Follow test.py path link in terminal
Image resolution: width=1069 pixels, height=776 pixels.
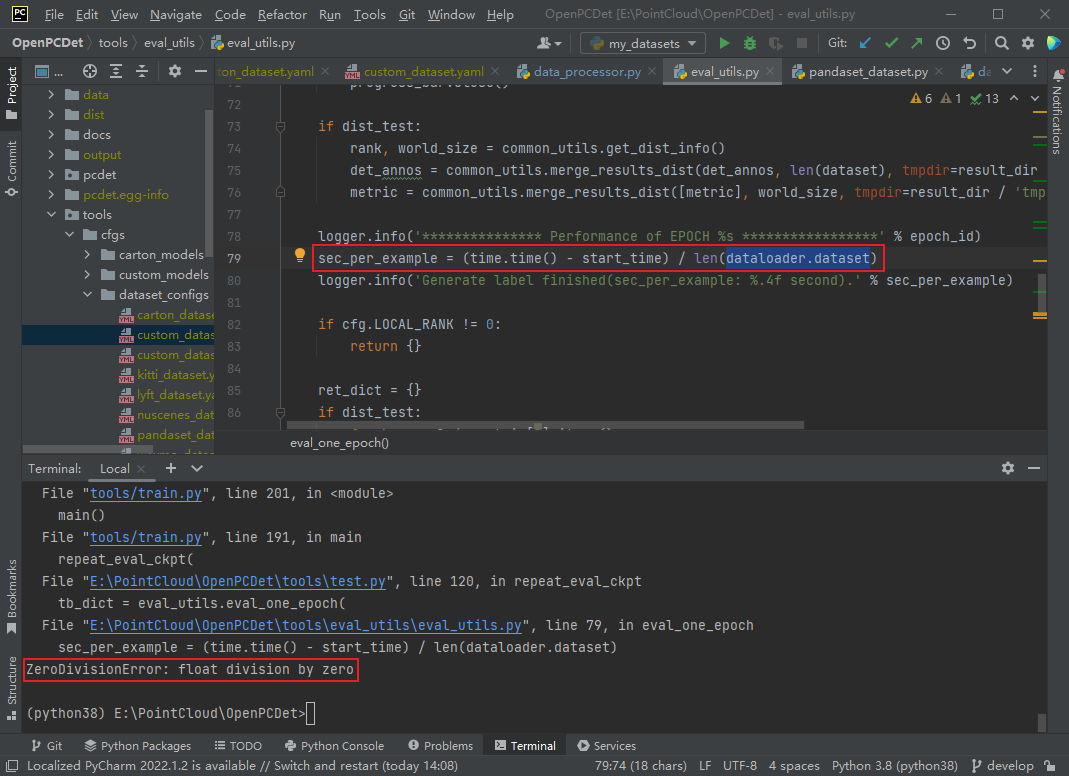(x=238, y=581)
